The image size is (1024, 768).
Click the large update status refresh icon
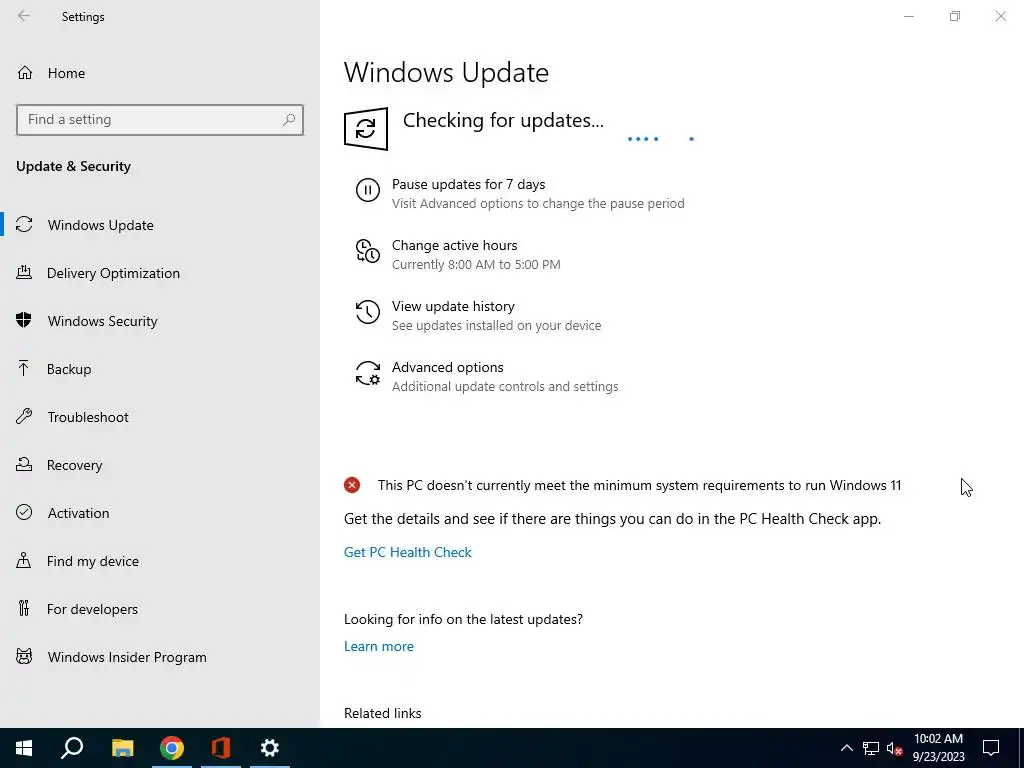tap(366, 129)
